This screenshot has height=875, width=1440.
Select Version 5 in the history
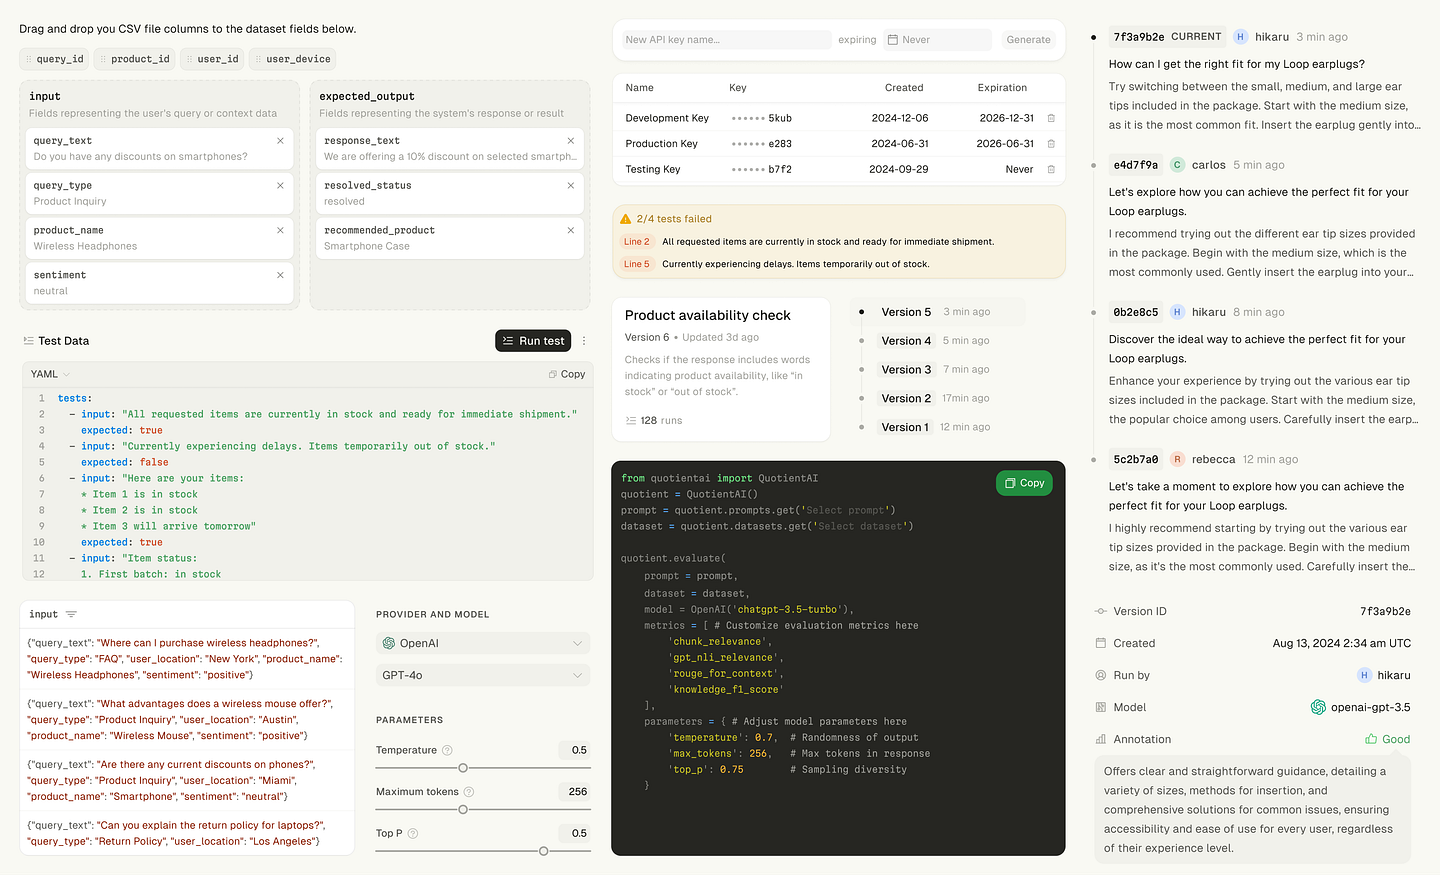(906, 312)
